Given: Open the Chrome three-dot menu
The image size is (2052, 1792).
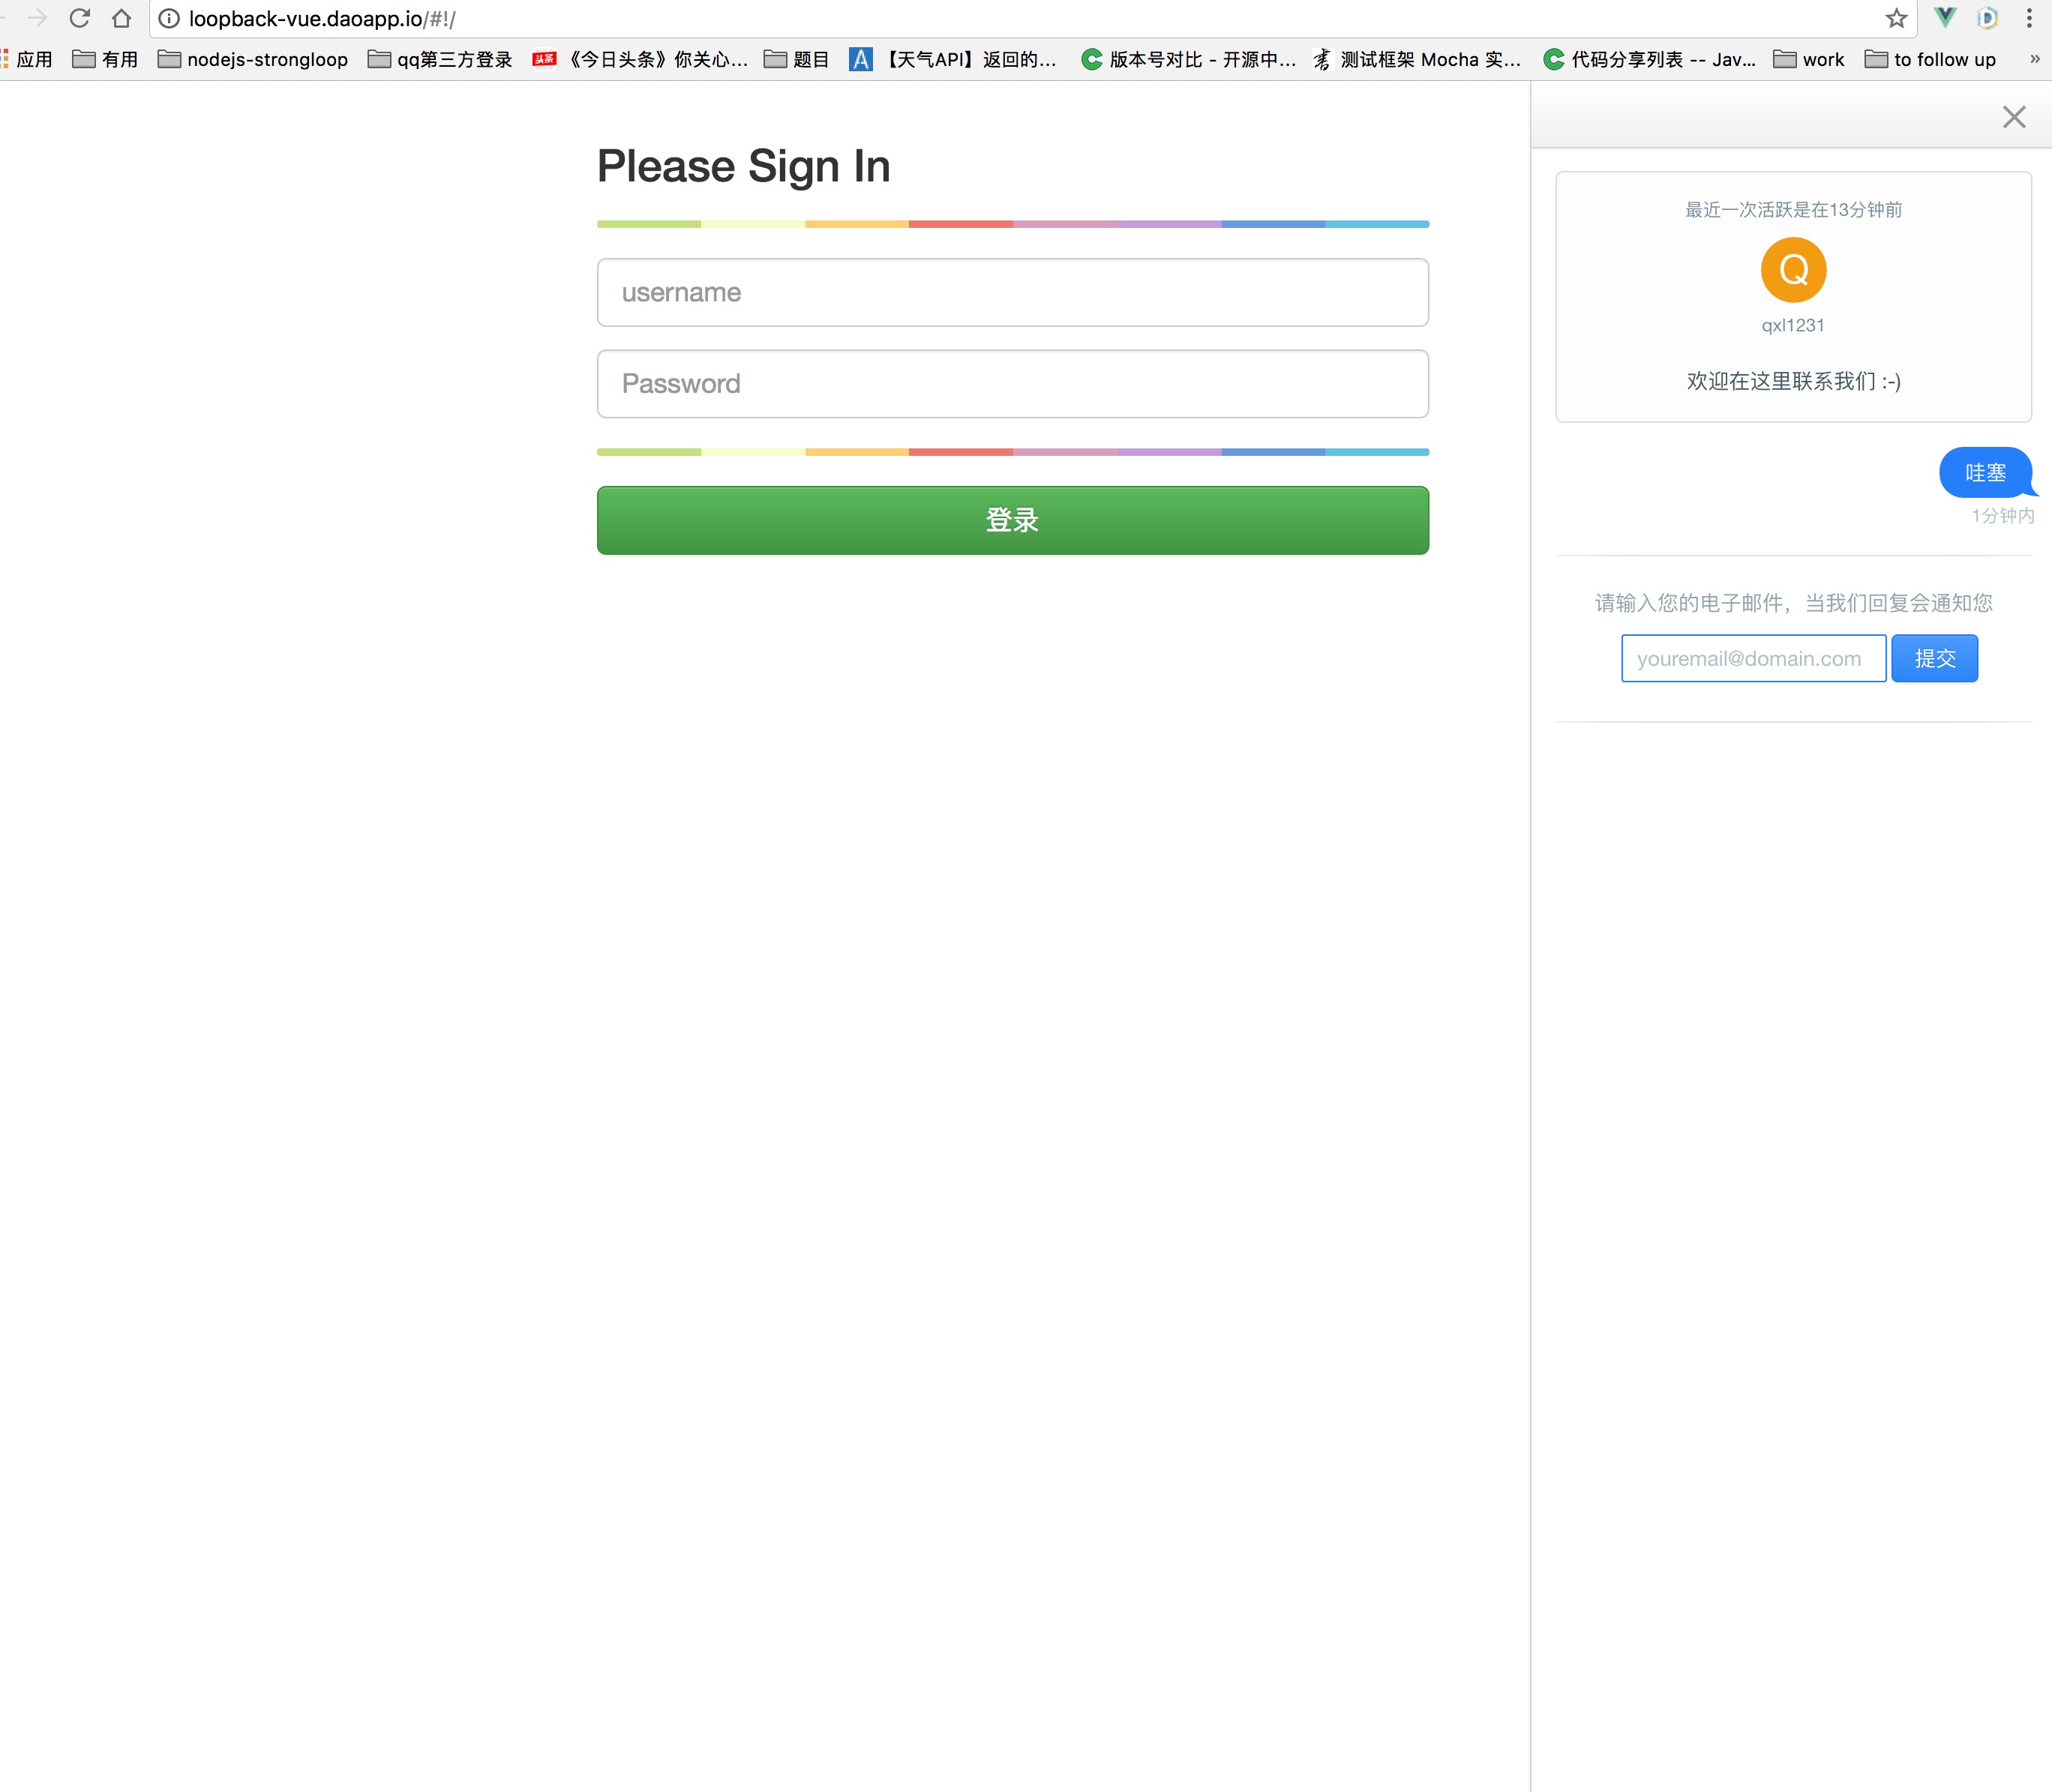Looking at the screenshot, I should [2029, 18].
